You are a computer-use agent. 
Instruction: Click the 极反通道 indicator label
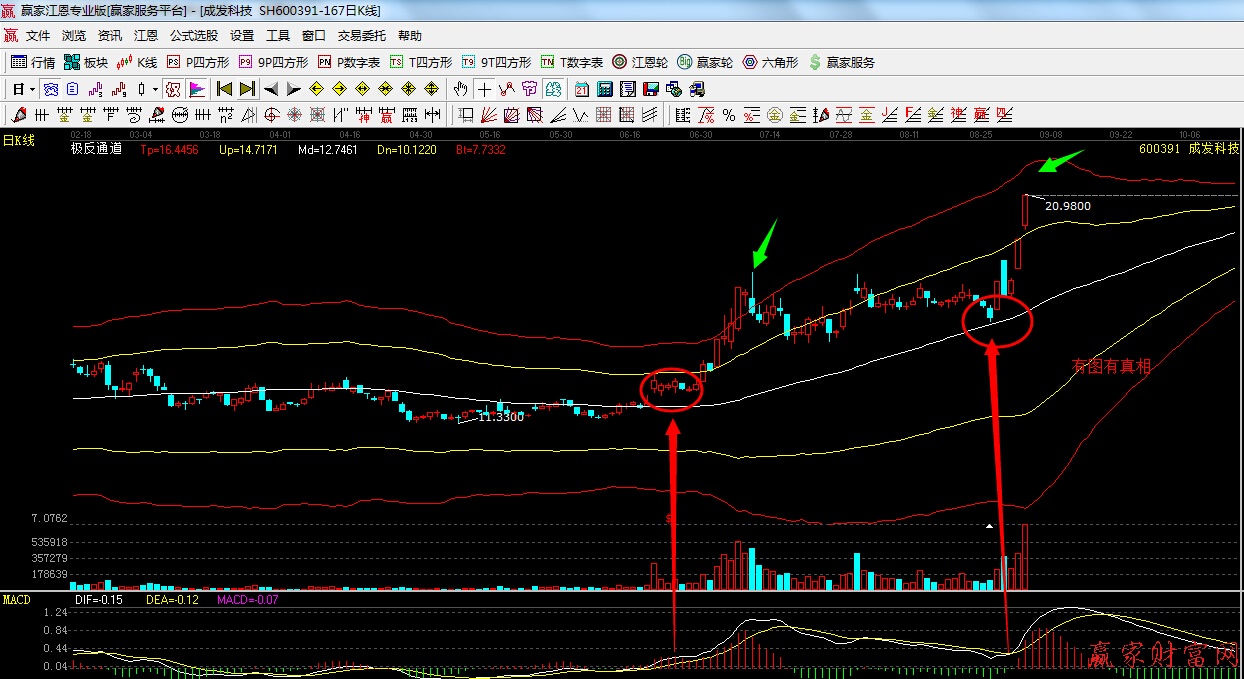tap(96, 149)
